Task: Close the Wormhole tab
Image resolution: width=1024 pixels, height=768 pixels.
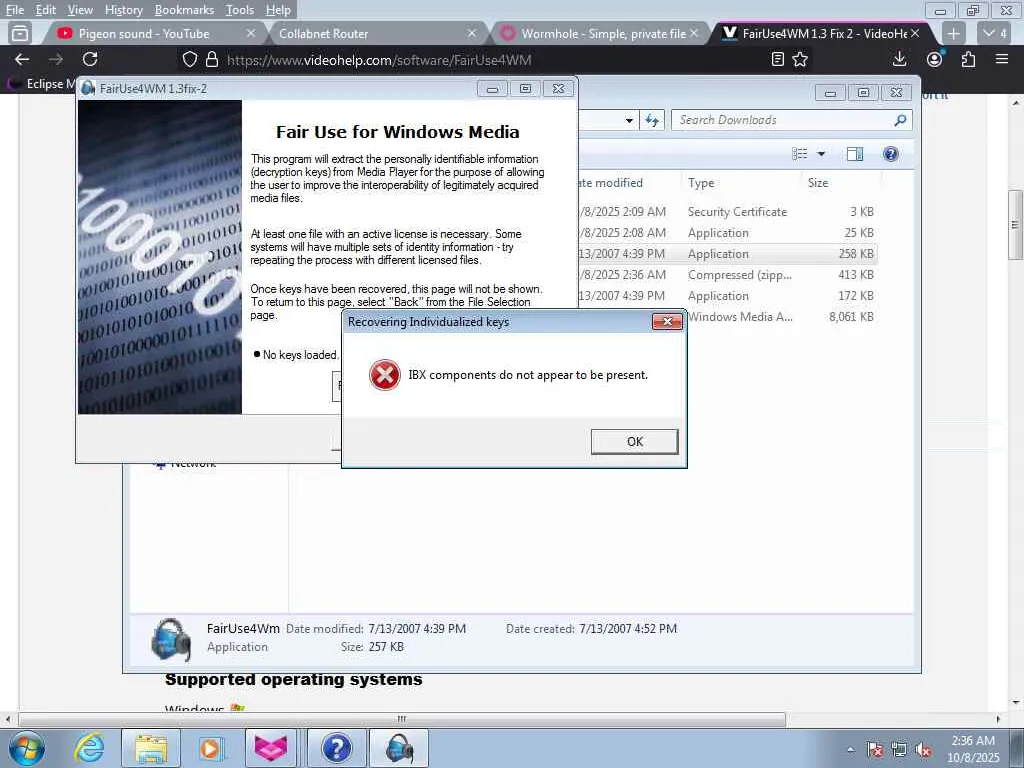Action: tap(694, 33)
